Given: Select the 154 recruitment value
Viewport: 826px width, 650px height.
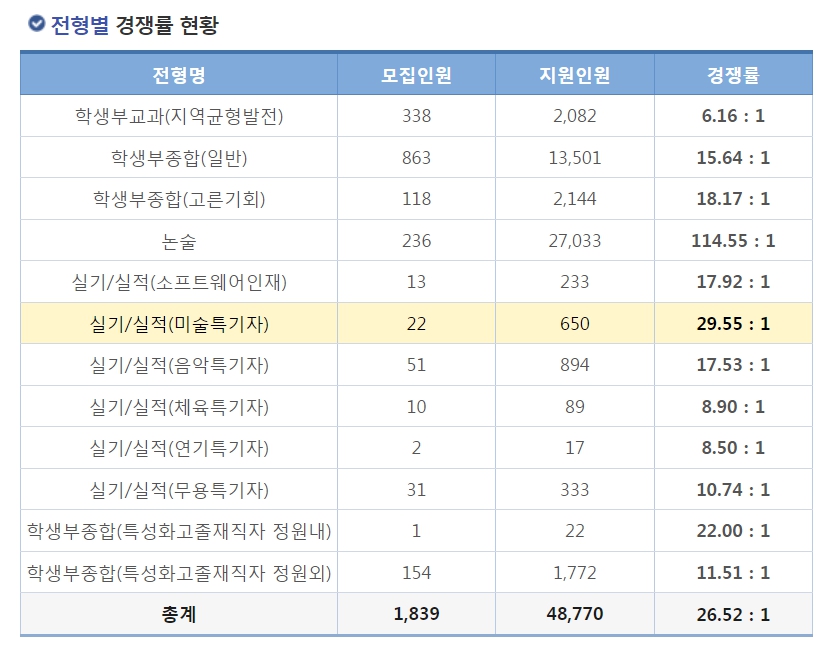Looking at the screenshot, I should point(416,573).
